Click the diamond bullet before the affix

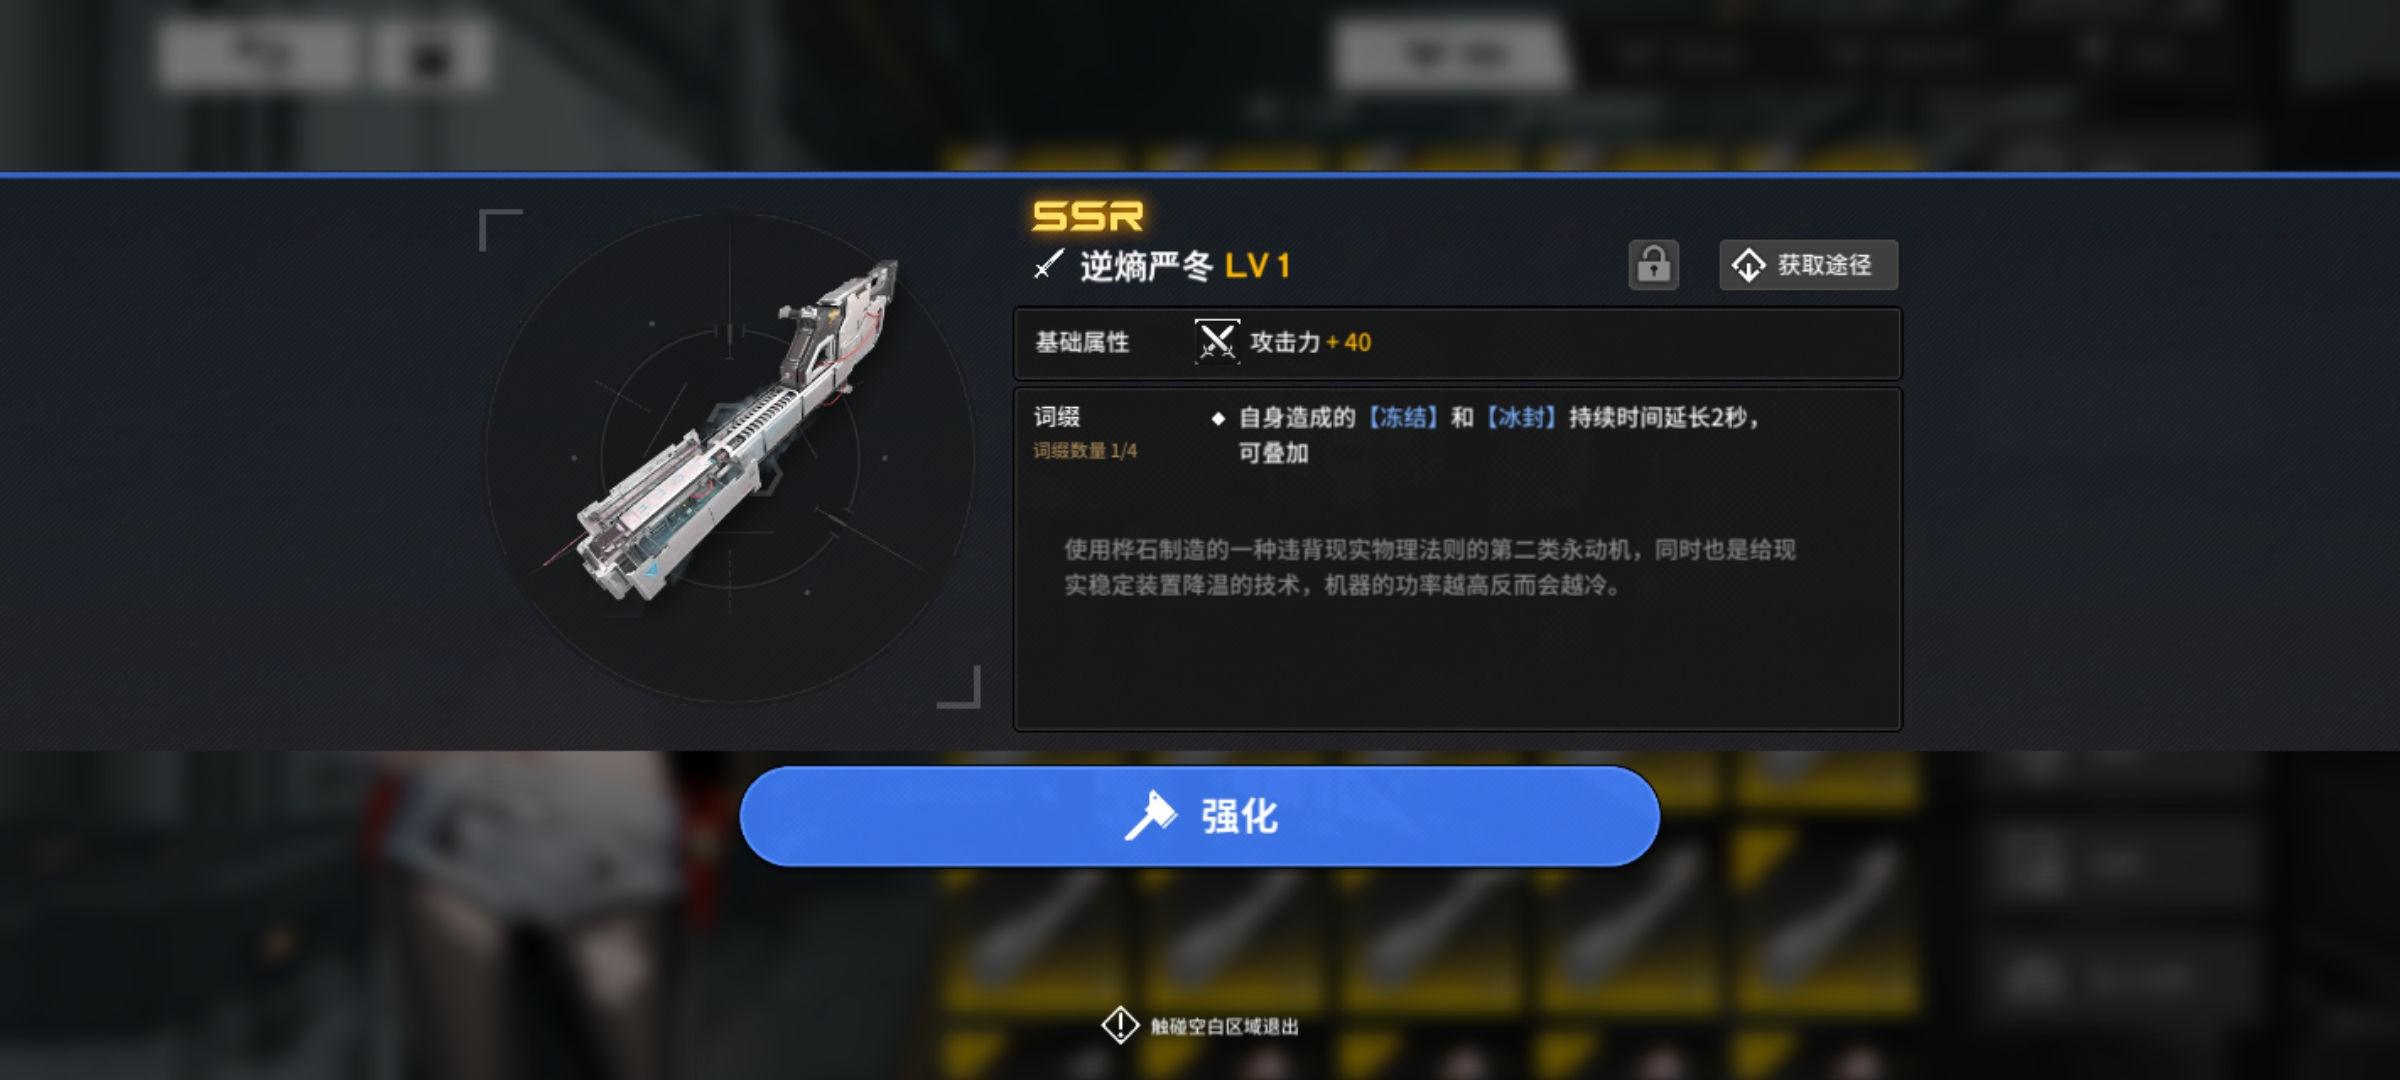click(1218, 418)
